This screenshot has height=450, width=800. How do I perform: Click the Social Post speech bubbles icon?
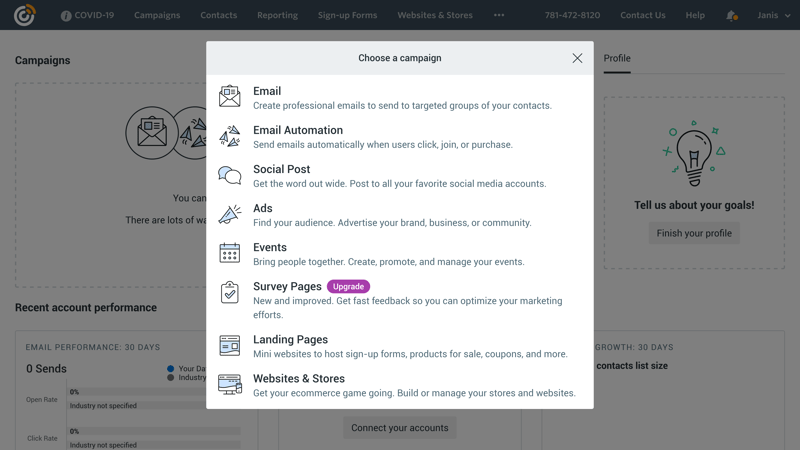(230, 176)
